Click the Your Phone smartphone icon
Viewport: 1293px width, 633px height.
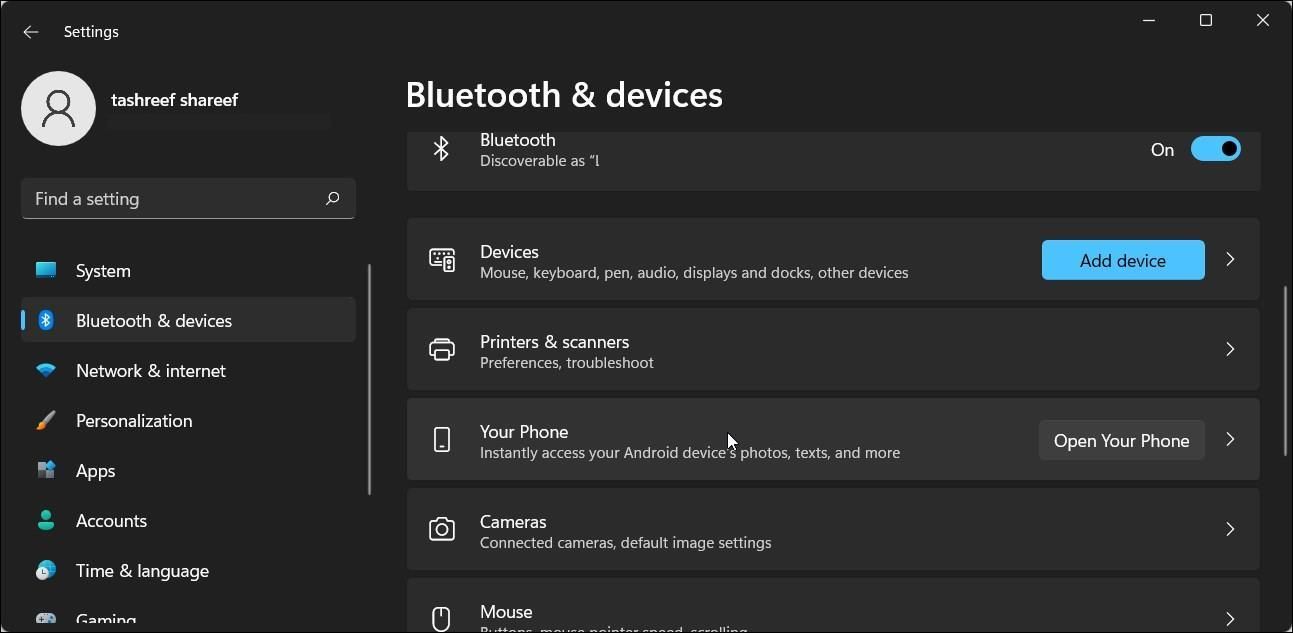pos(441,440)
